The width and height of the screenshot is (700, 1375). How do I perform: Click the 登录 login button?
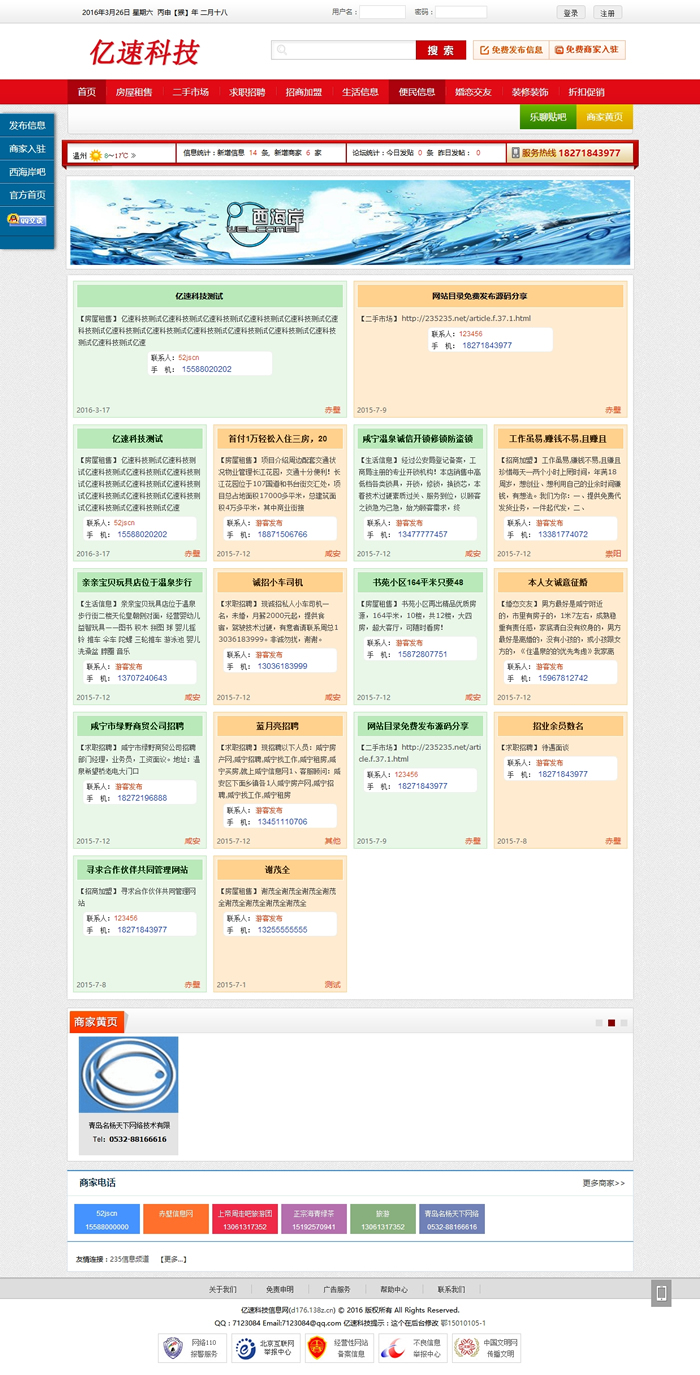tap(570, 13)
